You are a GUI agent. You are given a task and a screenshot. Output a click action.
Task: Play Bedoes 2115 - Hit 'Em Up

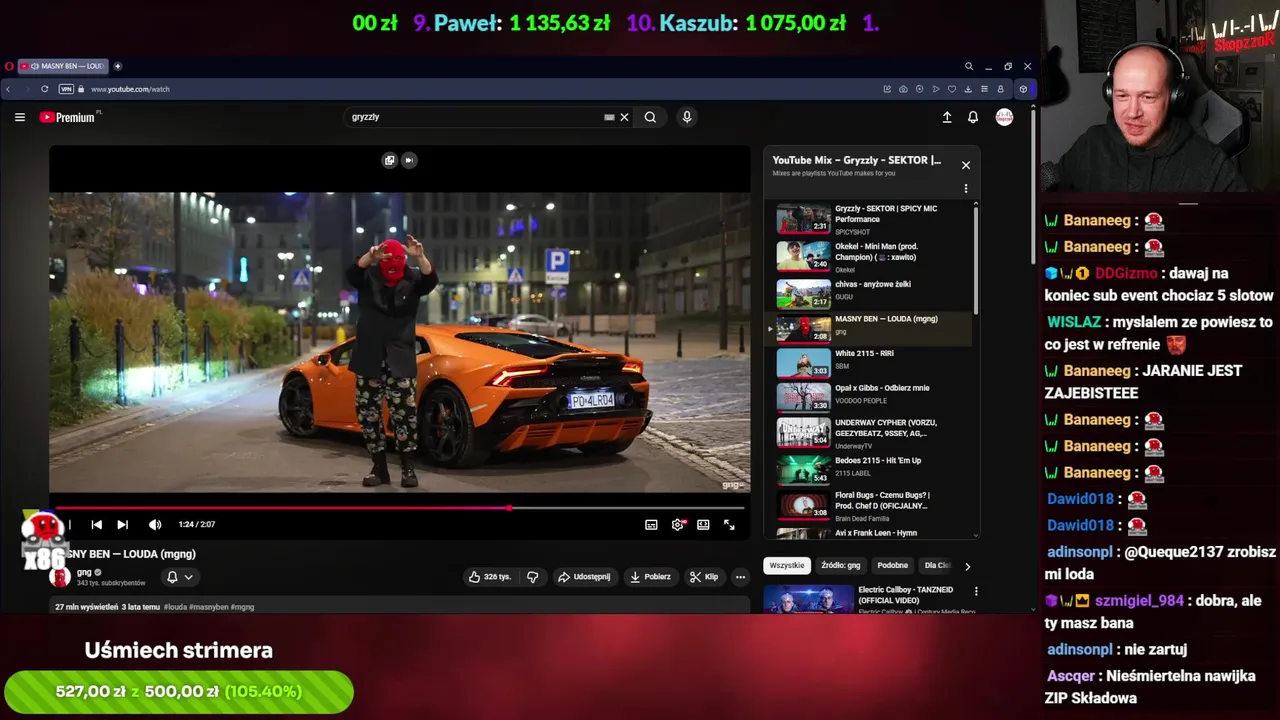click(870, 469)
